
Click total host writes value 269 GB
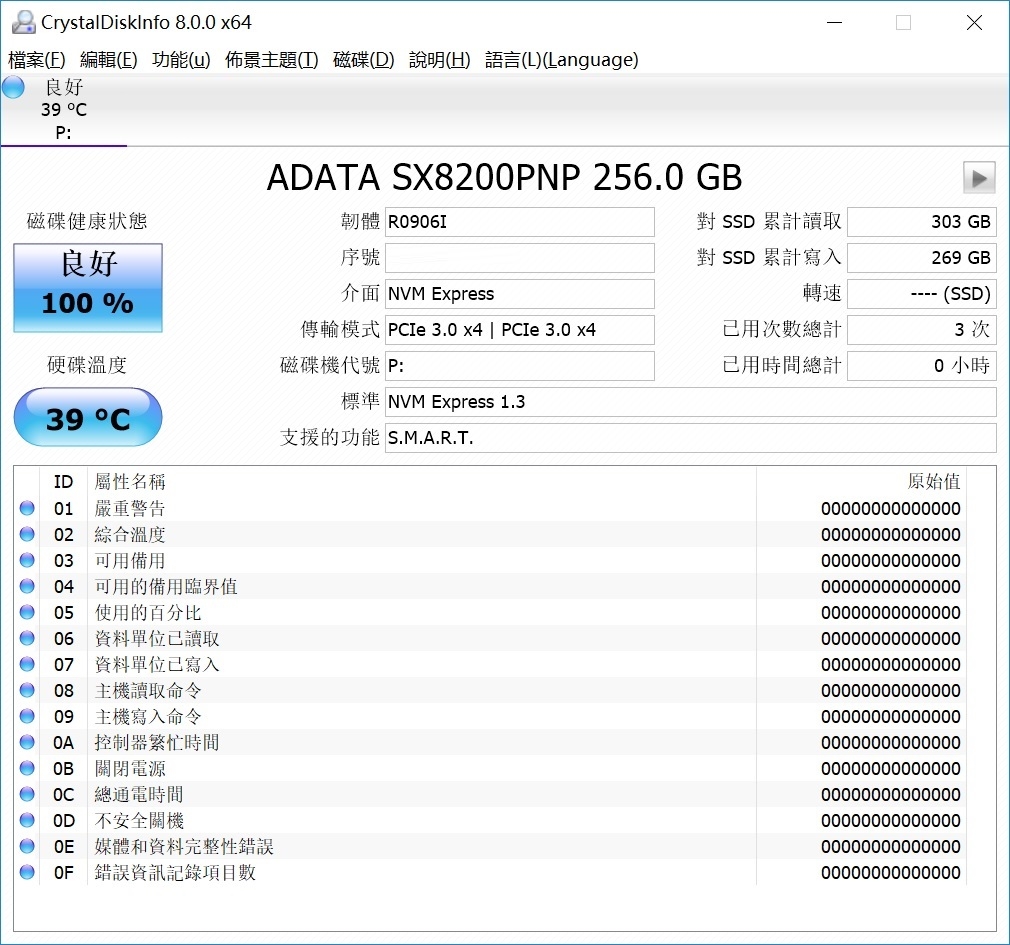point(922,258)
